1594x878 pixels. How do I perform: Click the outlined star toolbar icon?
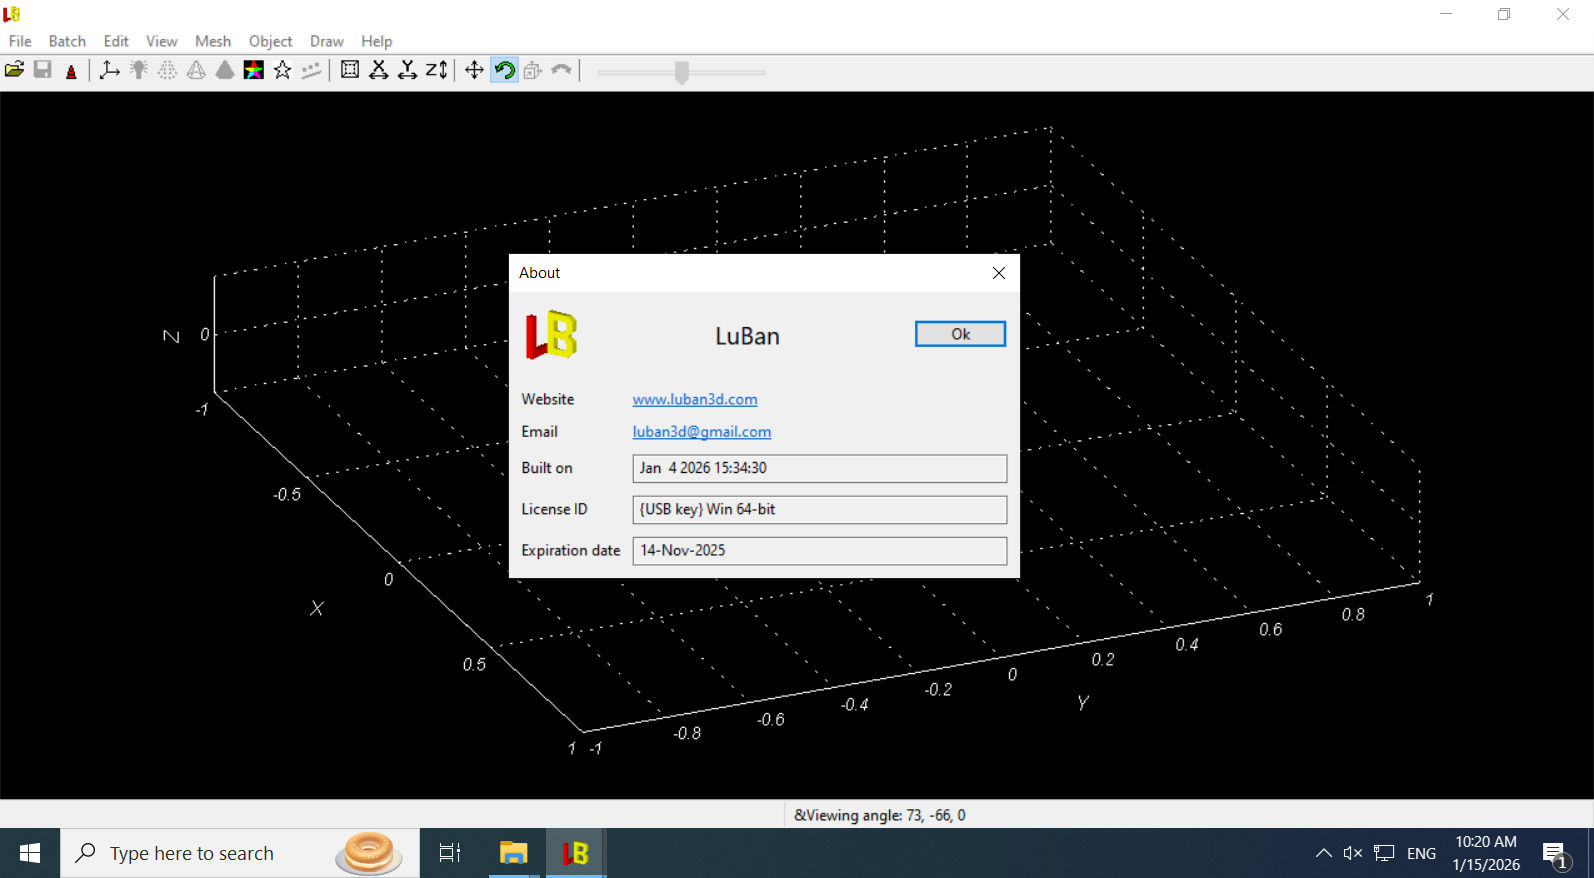point(283,70)
